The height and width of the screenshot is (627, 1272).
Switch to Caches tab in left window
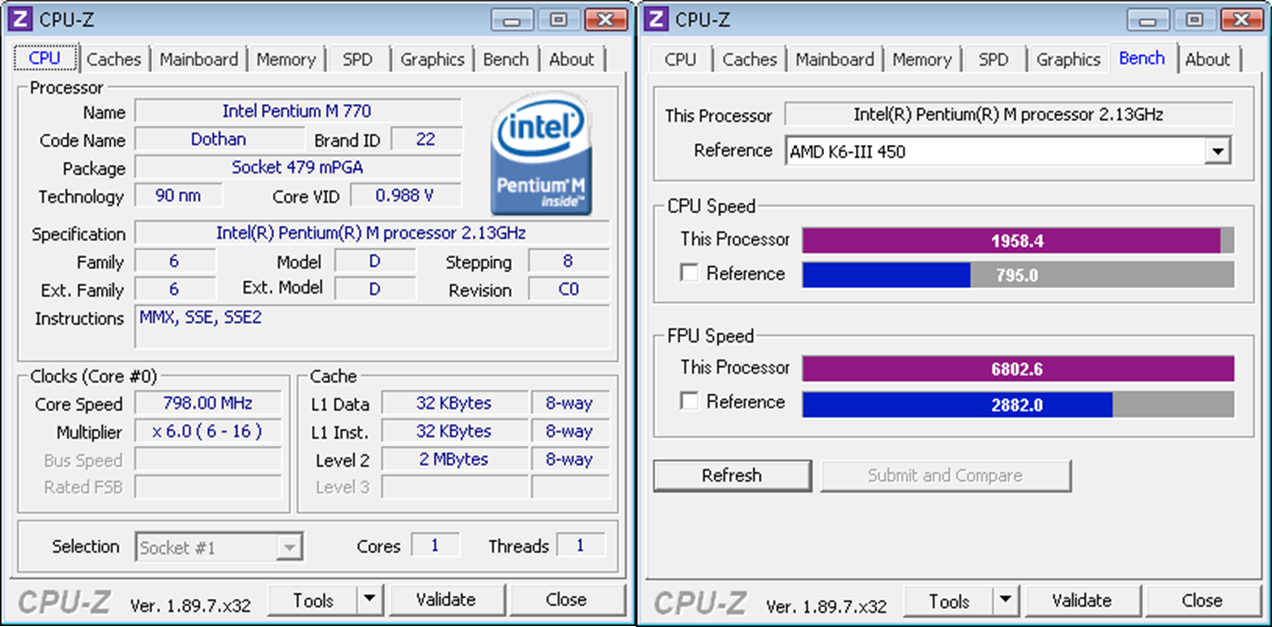(113, 59)
